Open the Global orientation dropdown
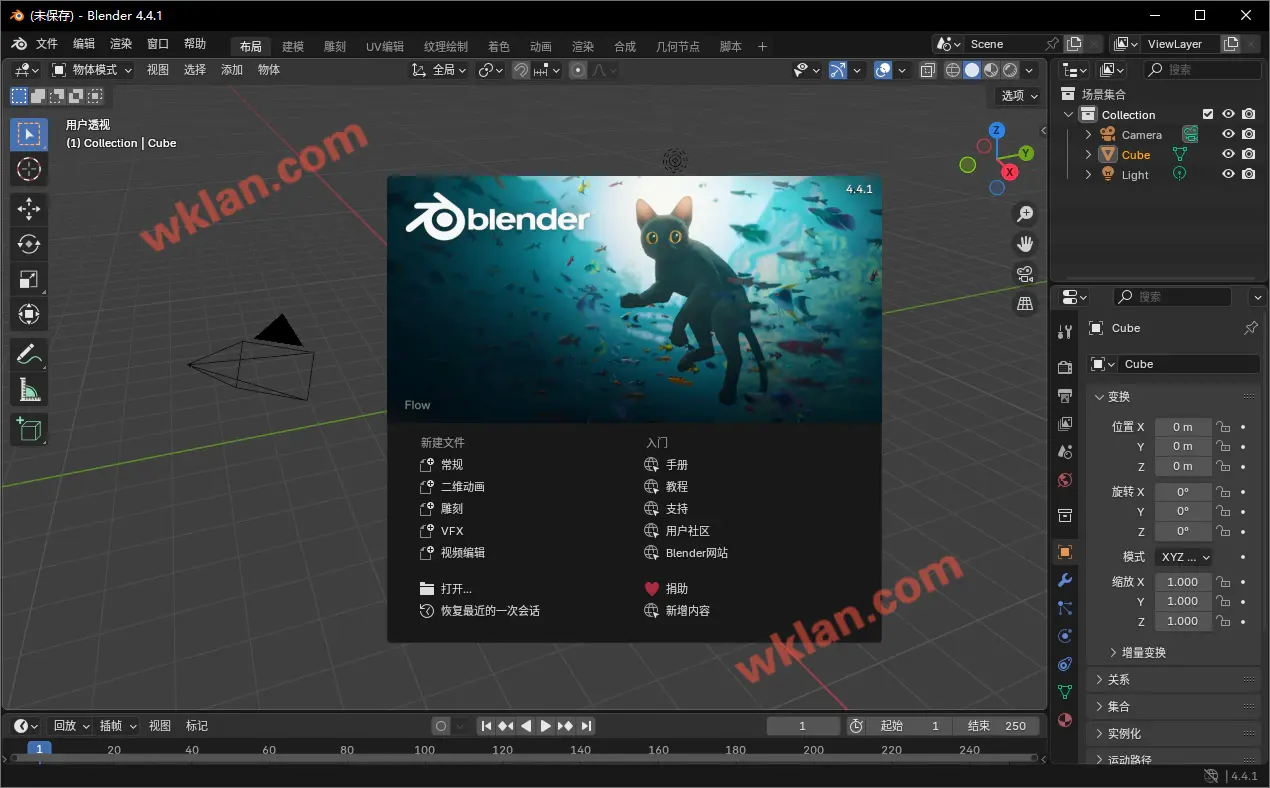This screenshot has height=788, width=1270. 439,70
